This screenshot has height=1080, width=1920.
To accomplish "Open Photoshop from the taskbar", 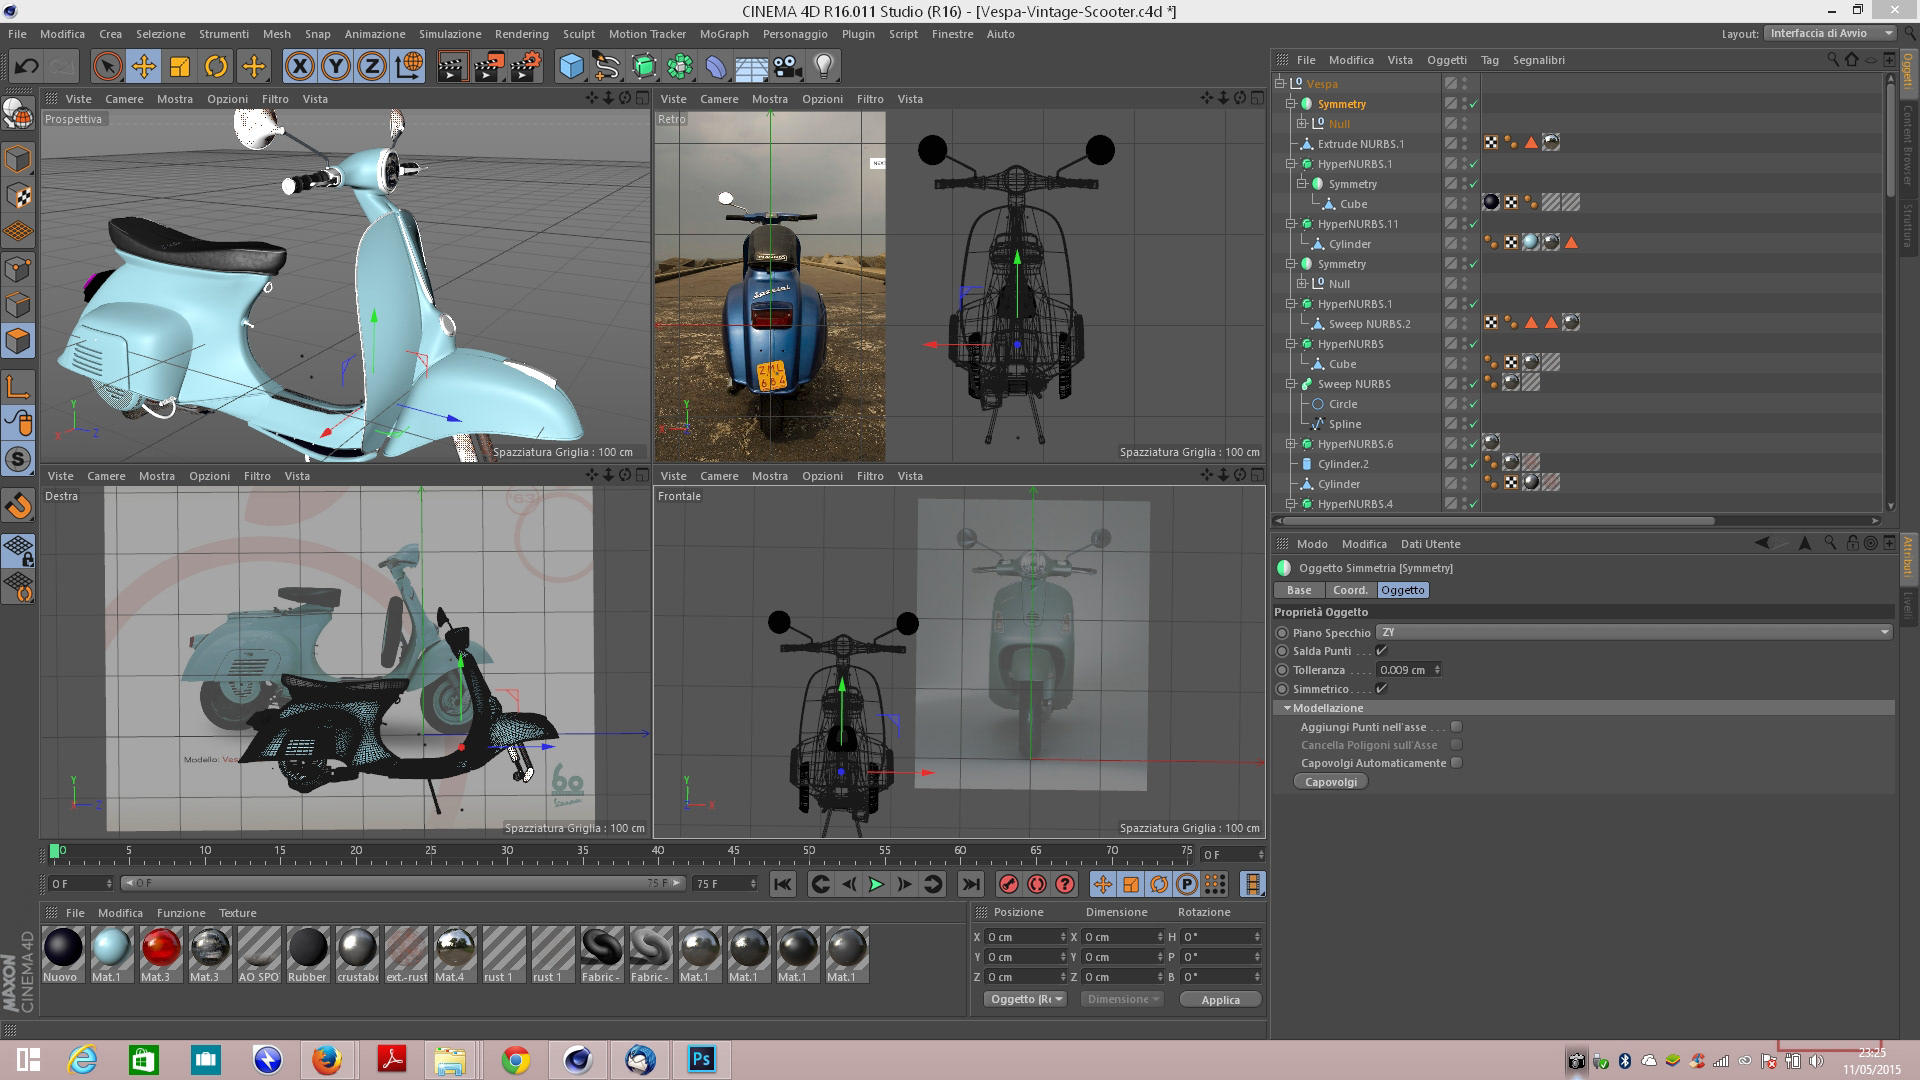I will [702, 1060].
